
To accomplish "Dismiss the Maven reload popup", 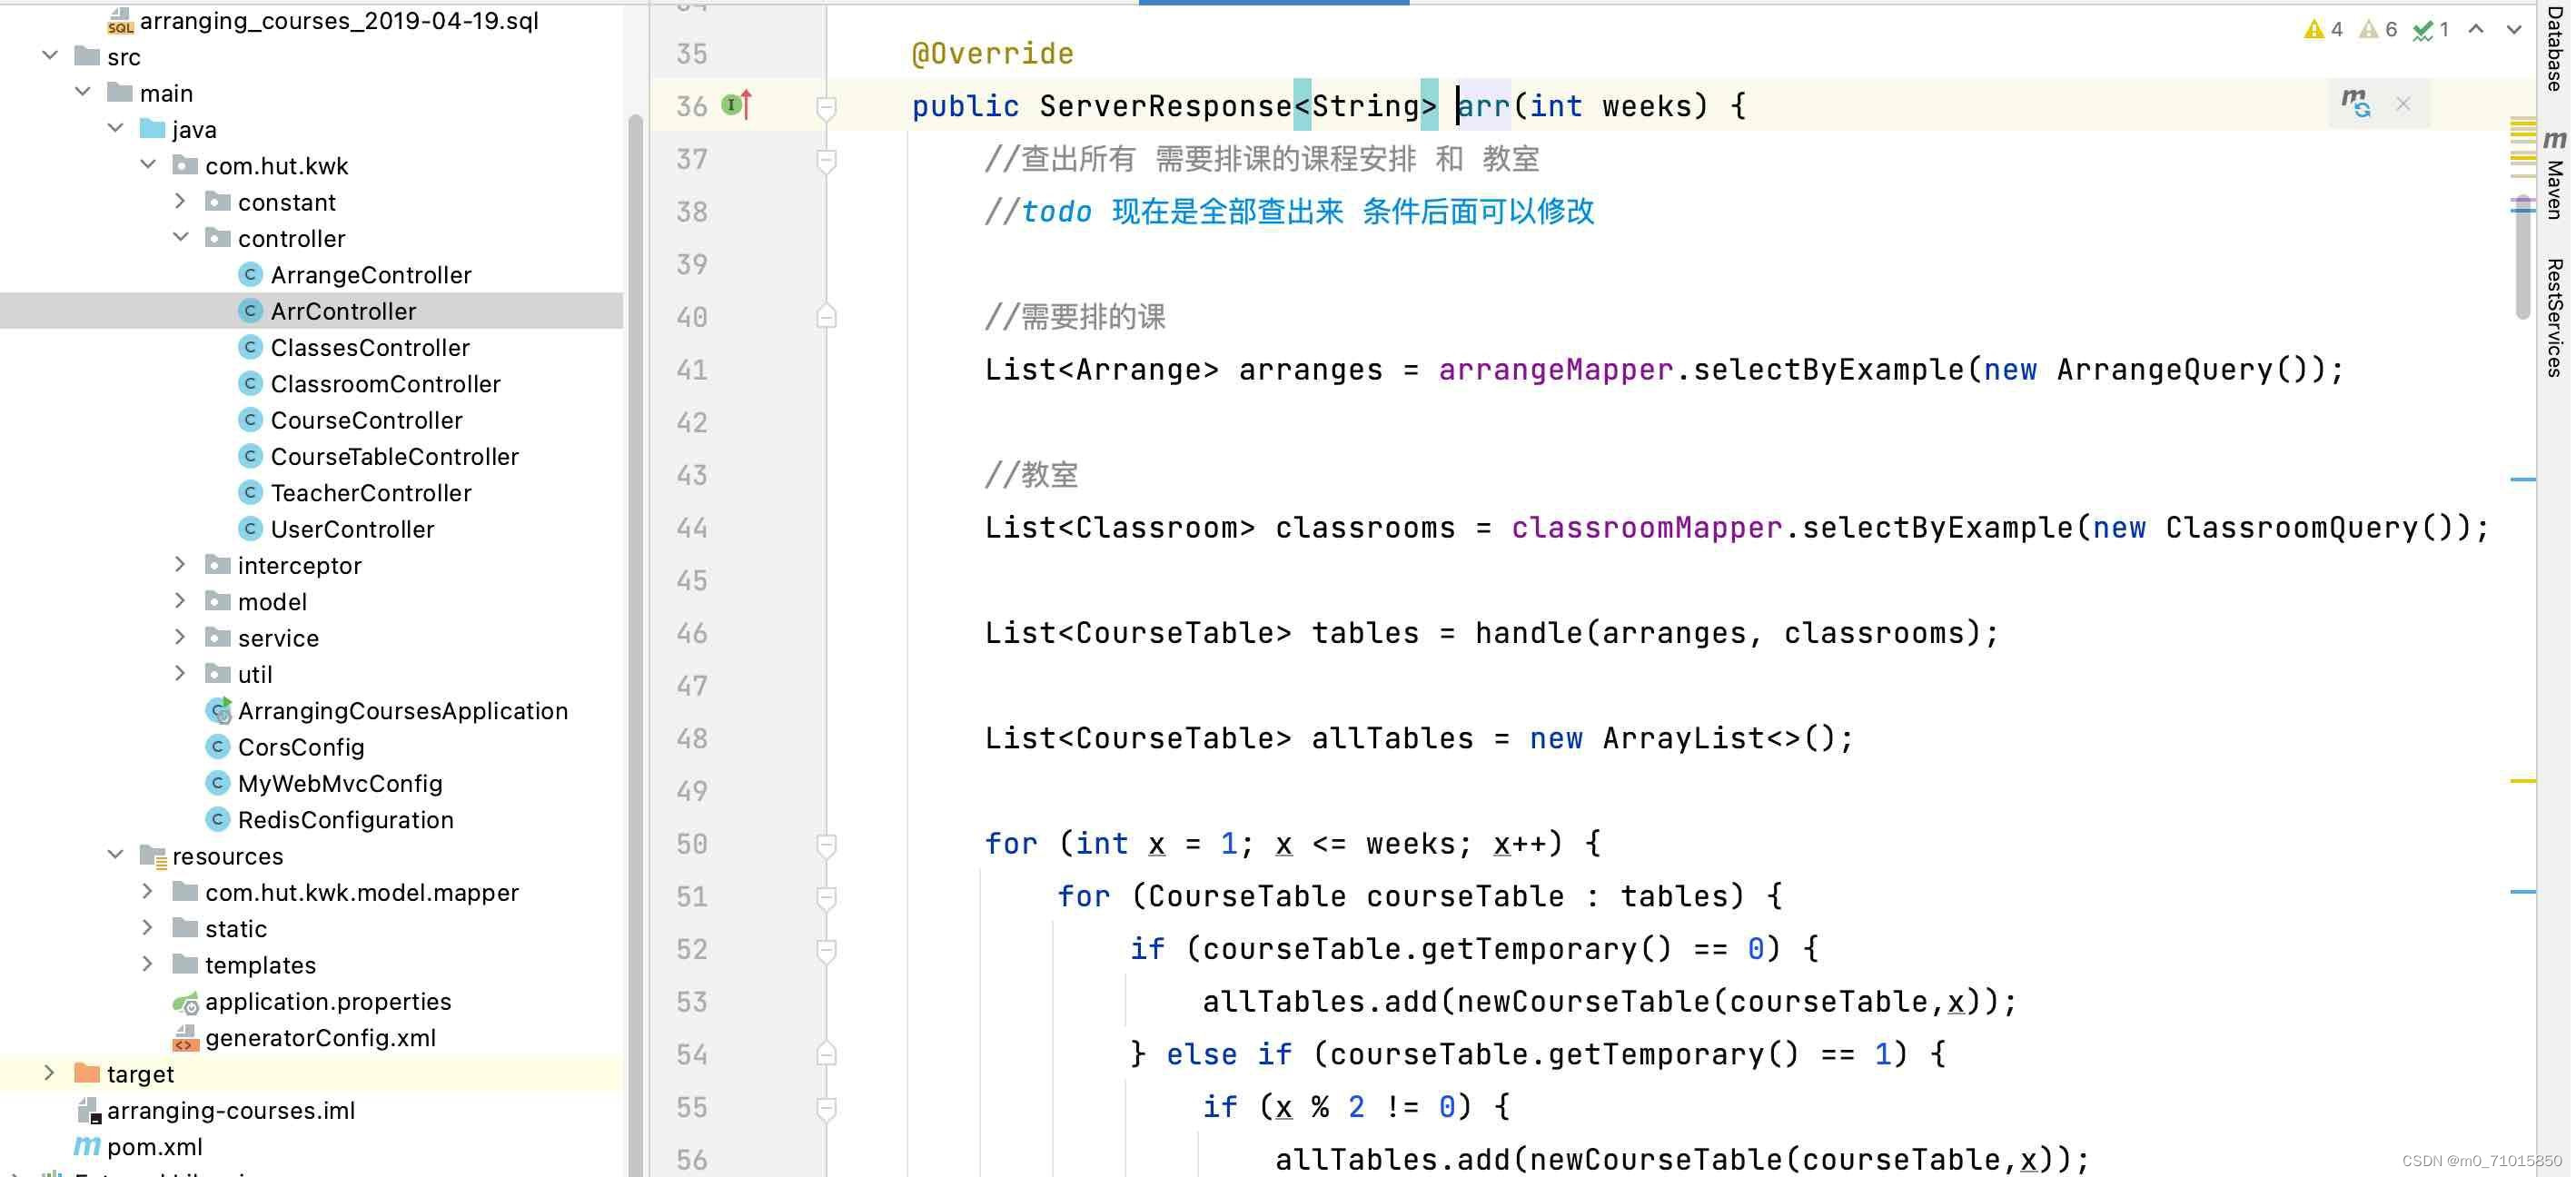I will [x=2403, y=104].
